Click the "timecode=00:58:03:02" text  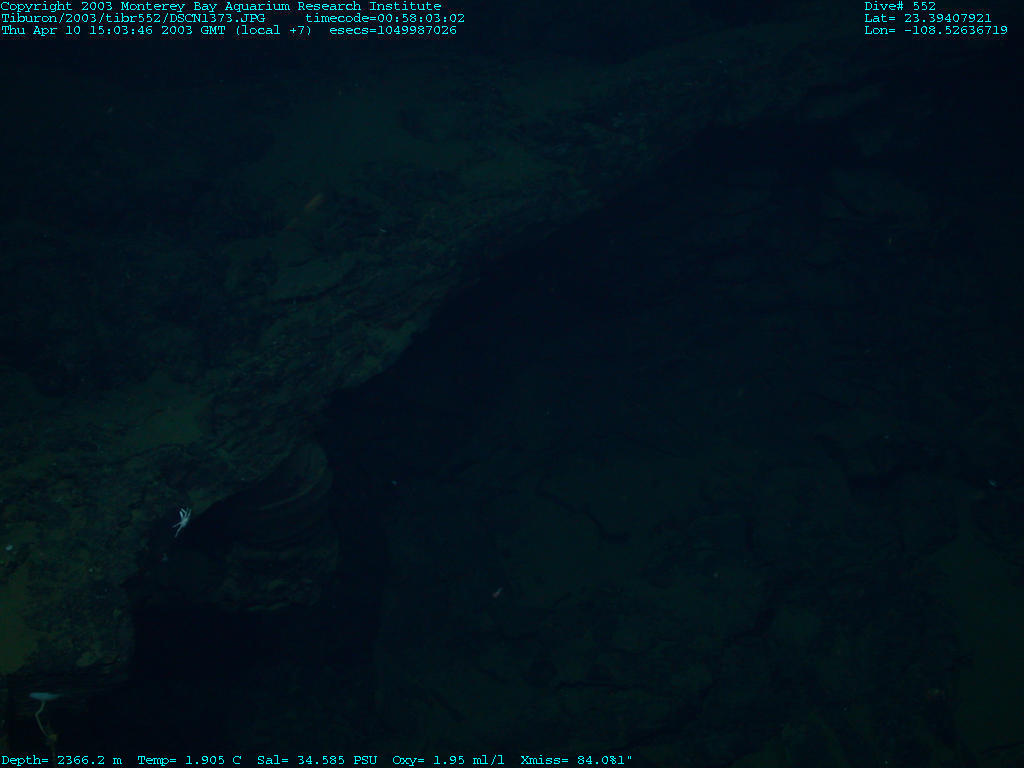385,18
